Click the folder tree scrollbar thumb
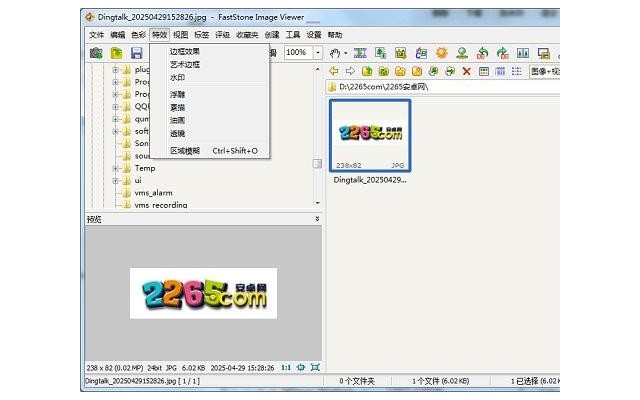Viewport: 640px width, 400px height. [317, 164]
